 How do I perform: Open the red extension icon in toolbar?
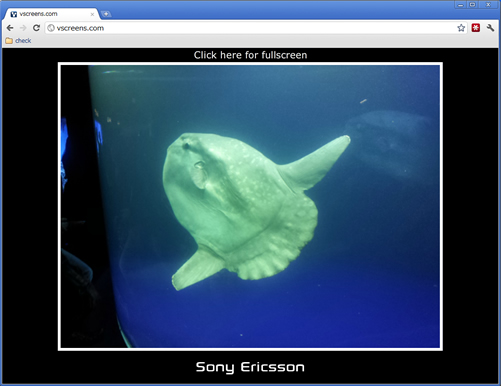[476, 28]
